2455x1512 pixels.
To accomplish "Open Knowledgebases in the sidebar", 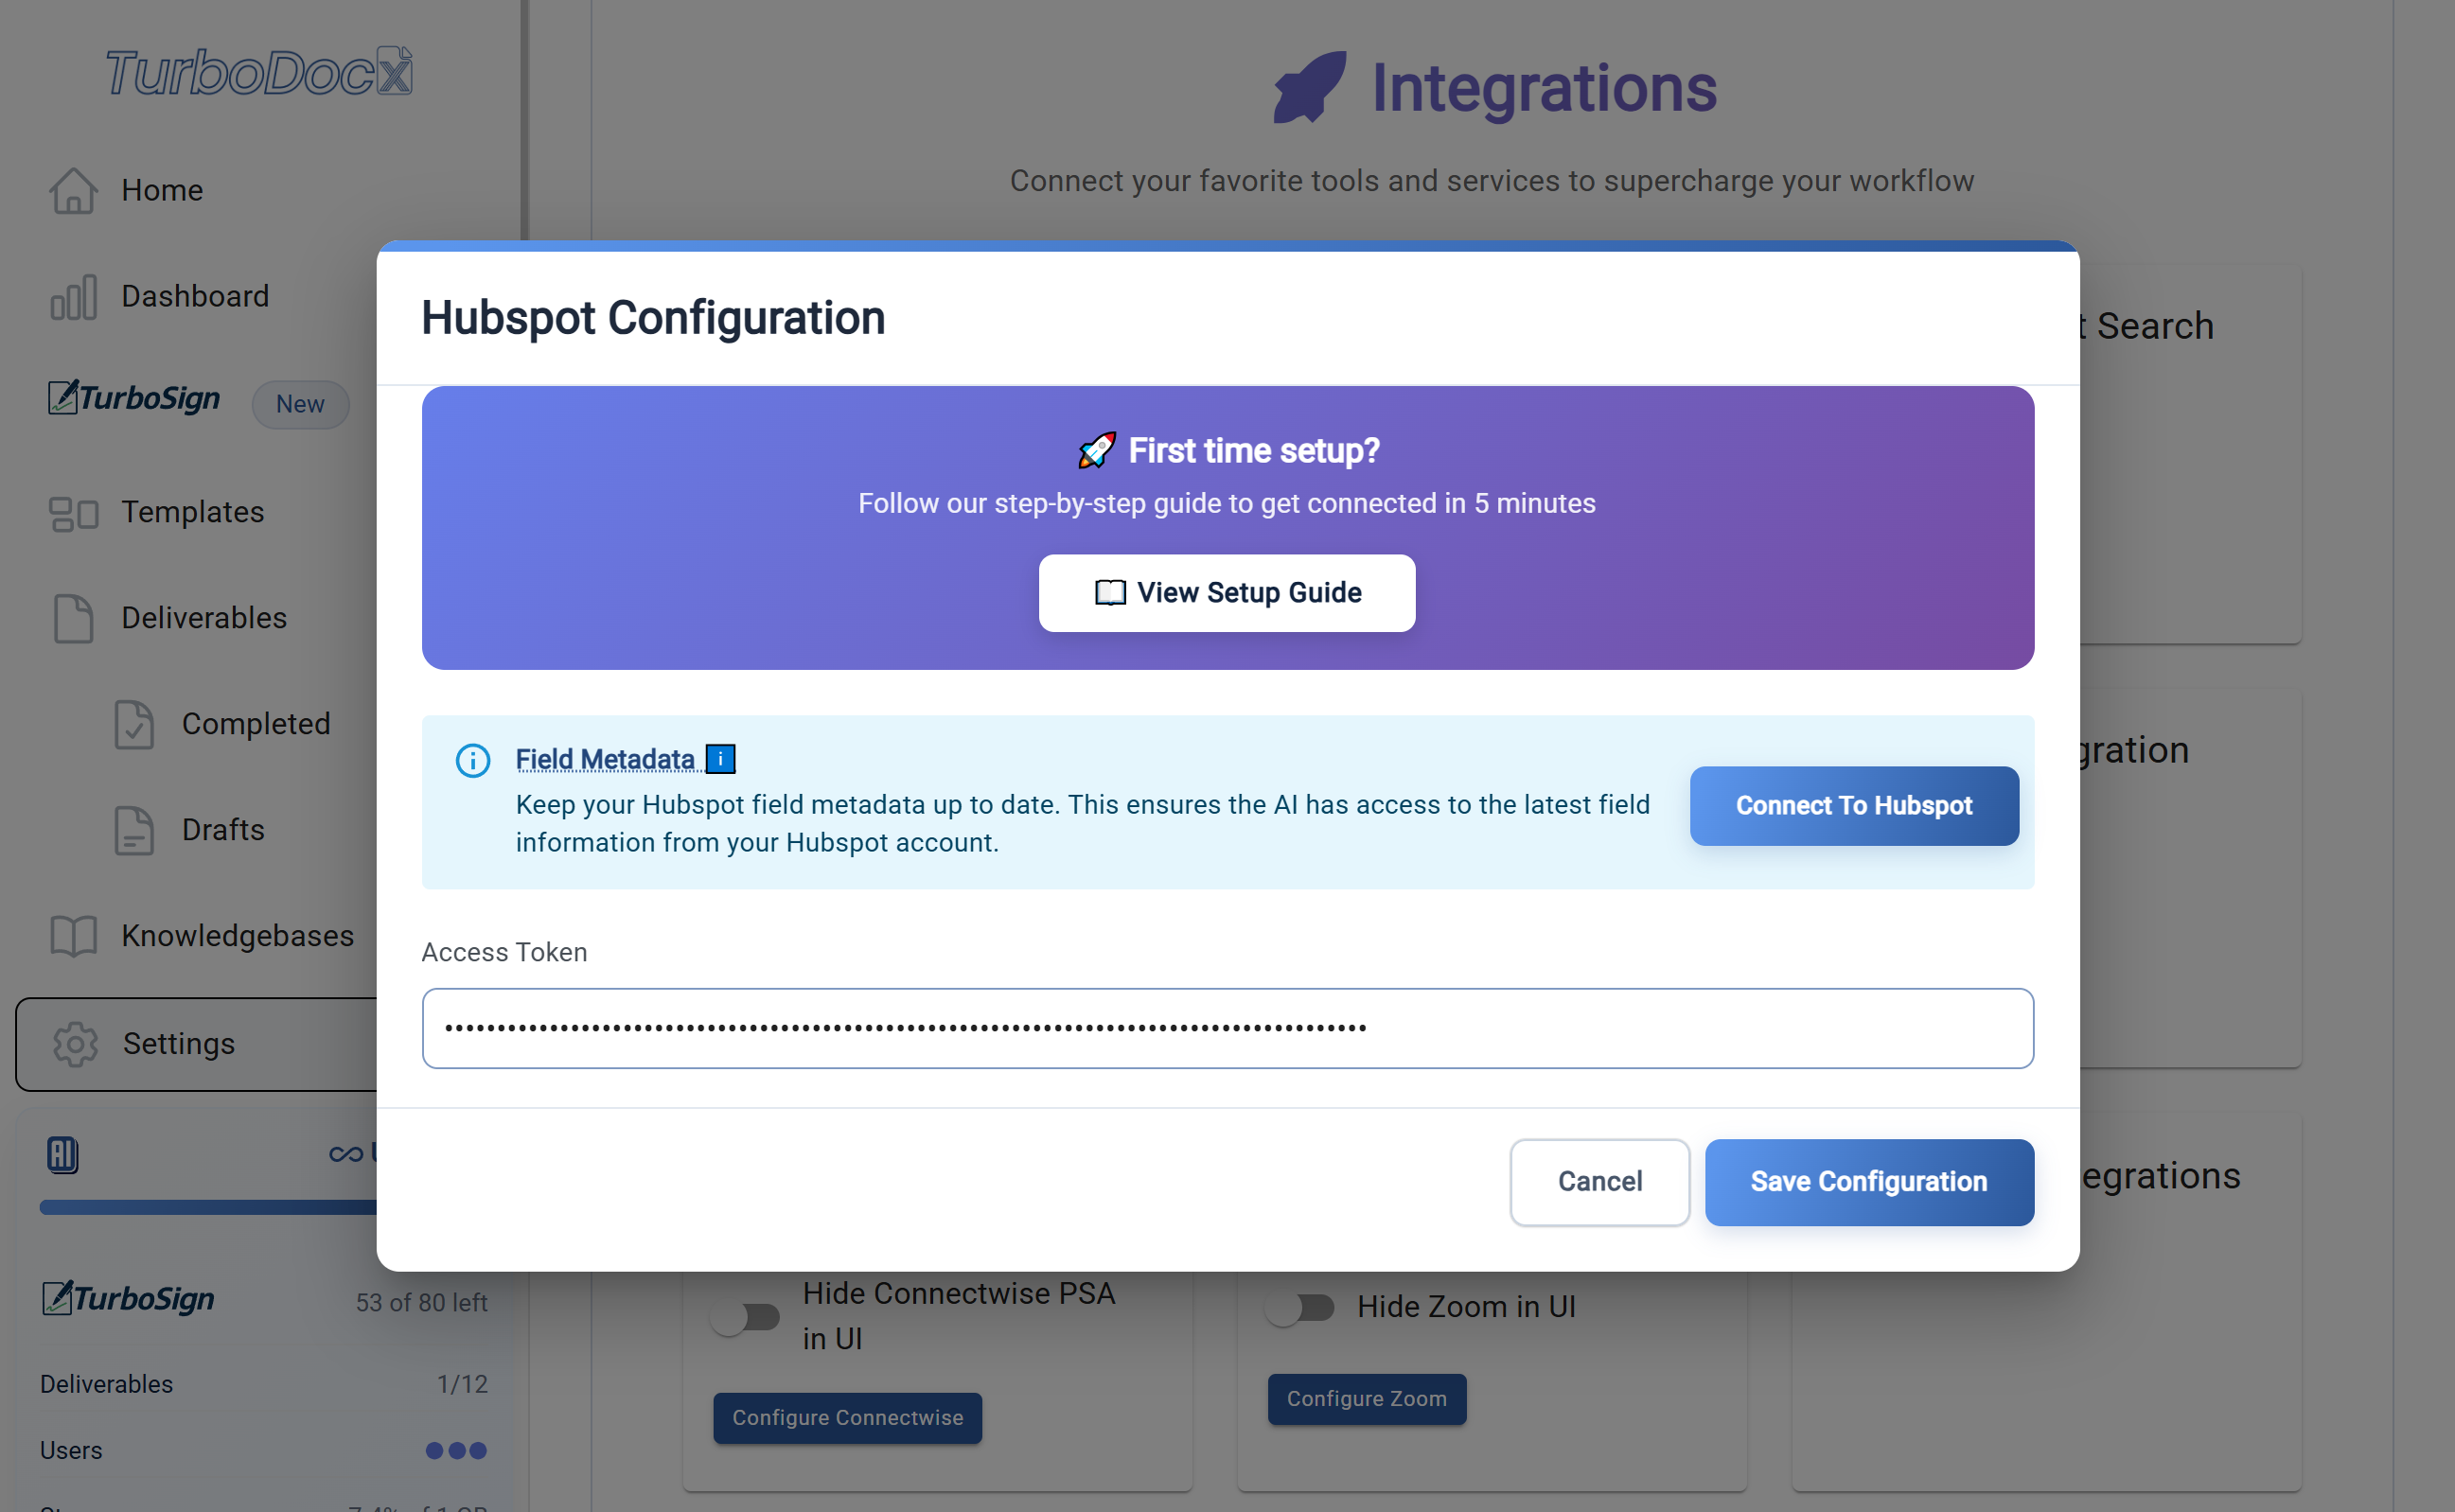I will (238, 936).
